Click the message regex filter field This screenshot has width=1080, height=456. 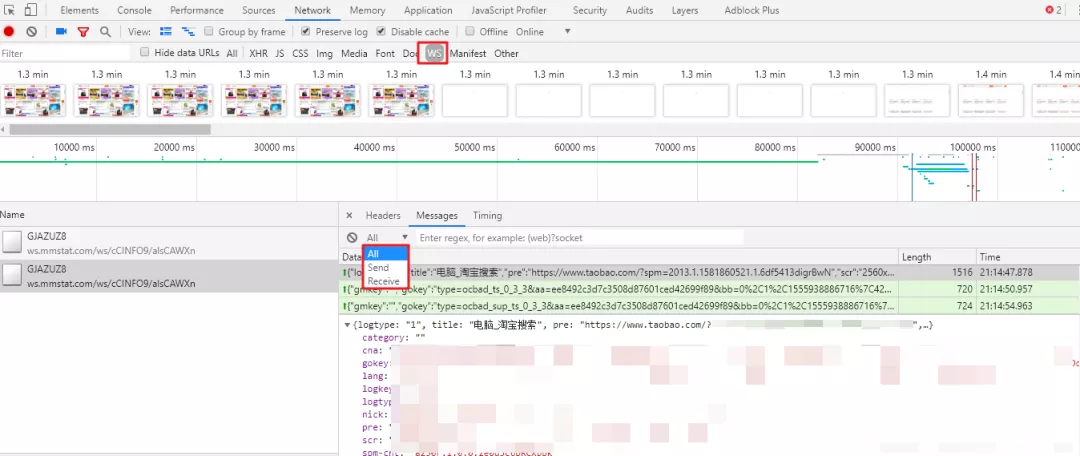click(x=580, y=238)
